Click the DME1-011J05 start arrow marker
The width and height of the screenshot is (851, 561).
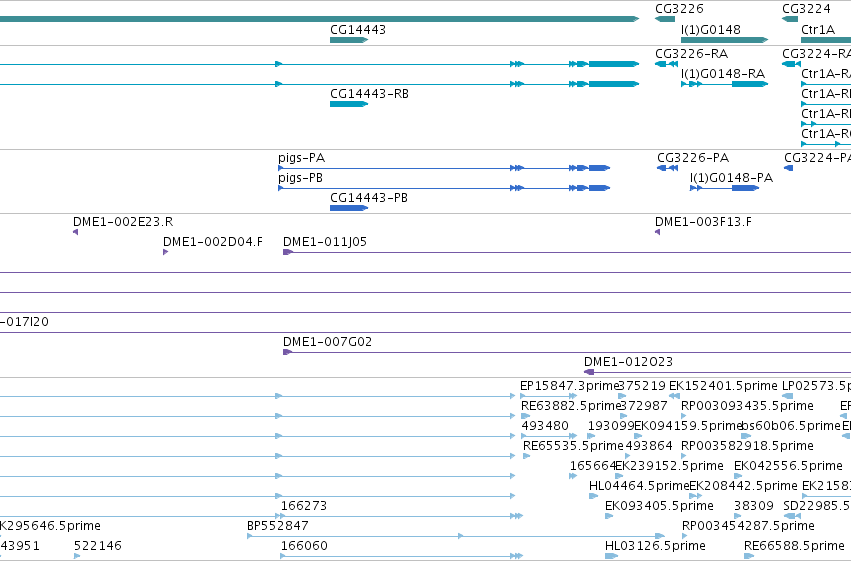(x=288, y=252)
